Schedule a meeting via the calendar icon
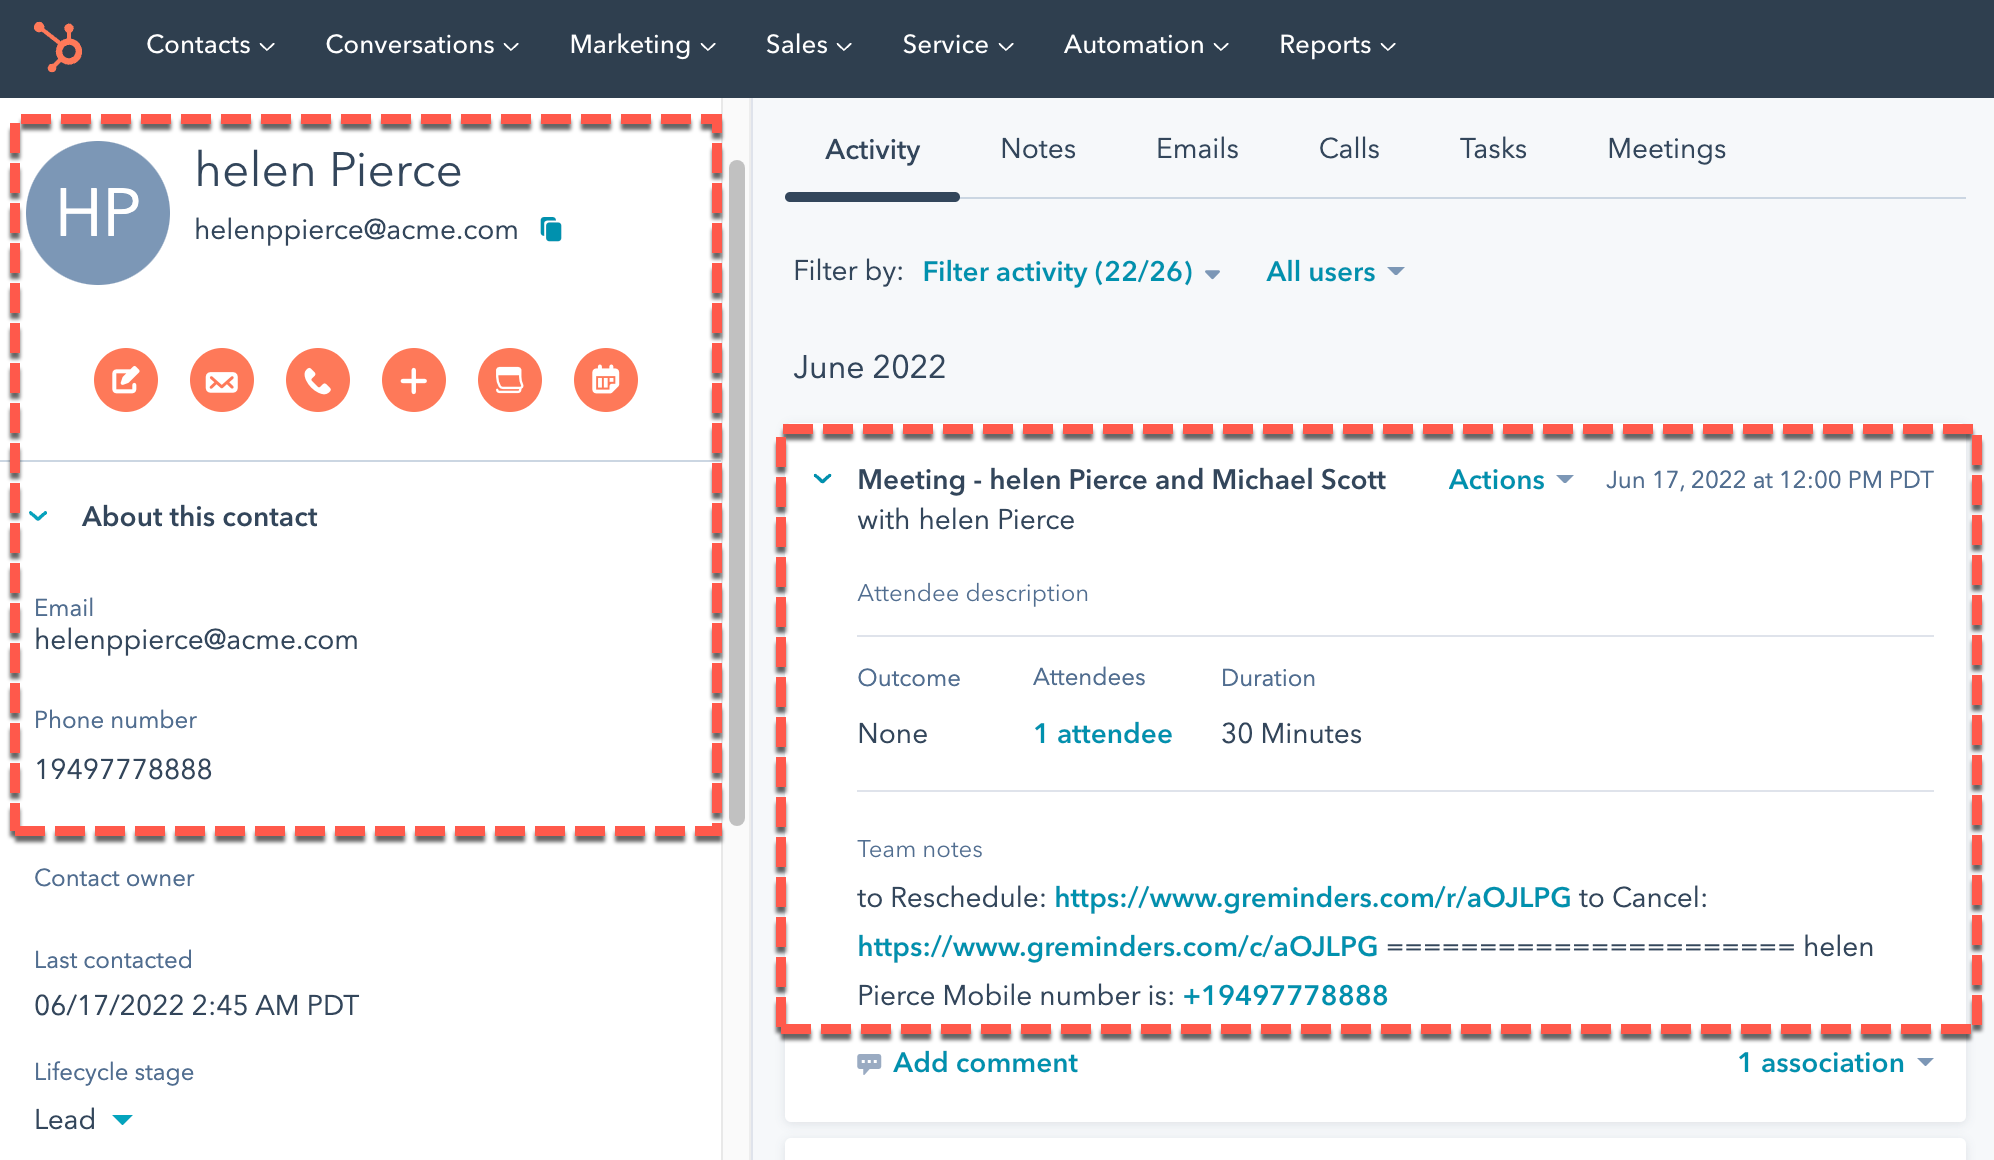 click(x=605, y=380)
